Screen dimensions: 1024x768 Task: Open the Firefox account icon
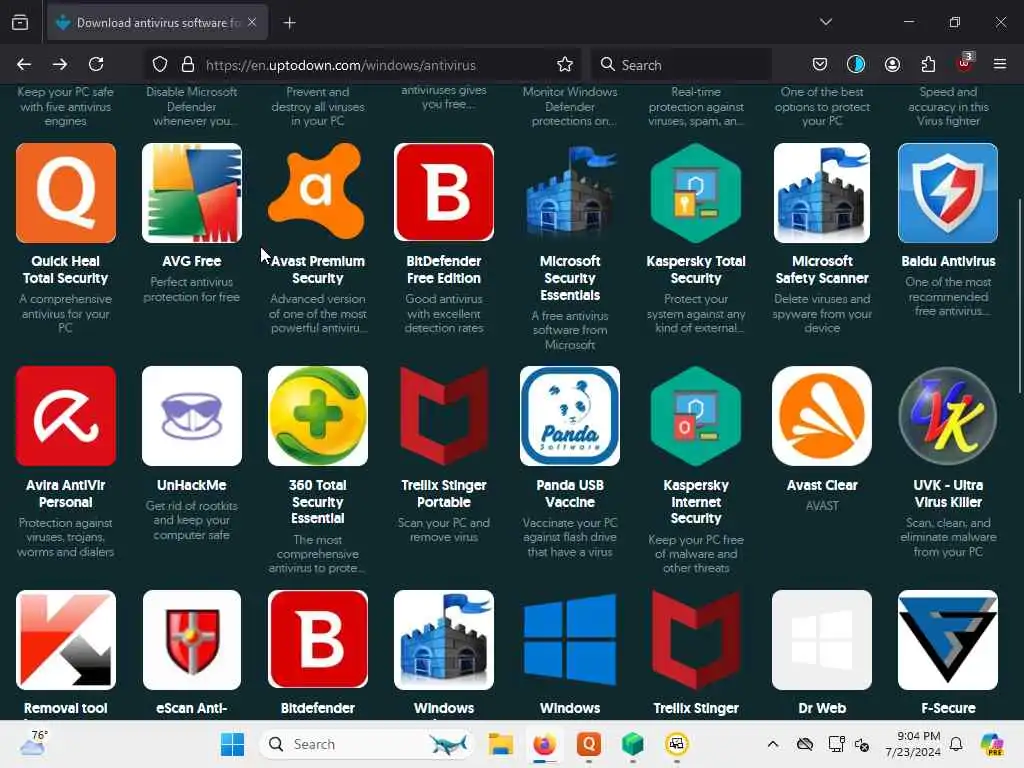click(x=892, y=64)
